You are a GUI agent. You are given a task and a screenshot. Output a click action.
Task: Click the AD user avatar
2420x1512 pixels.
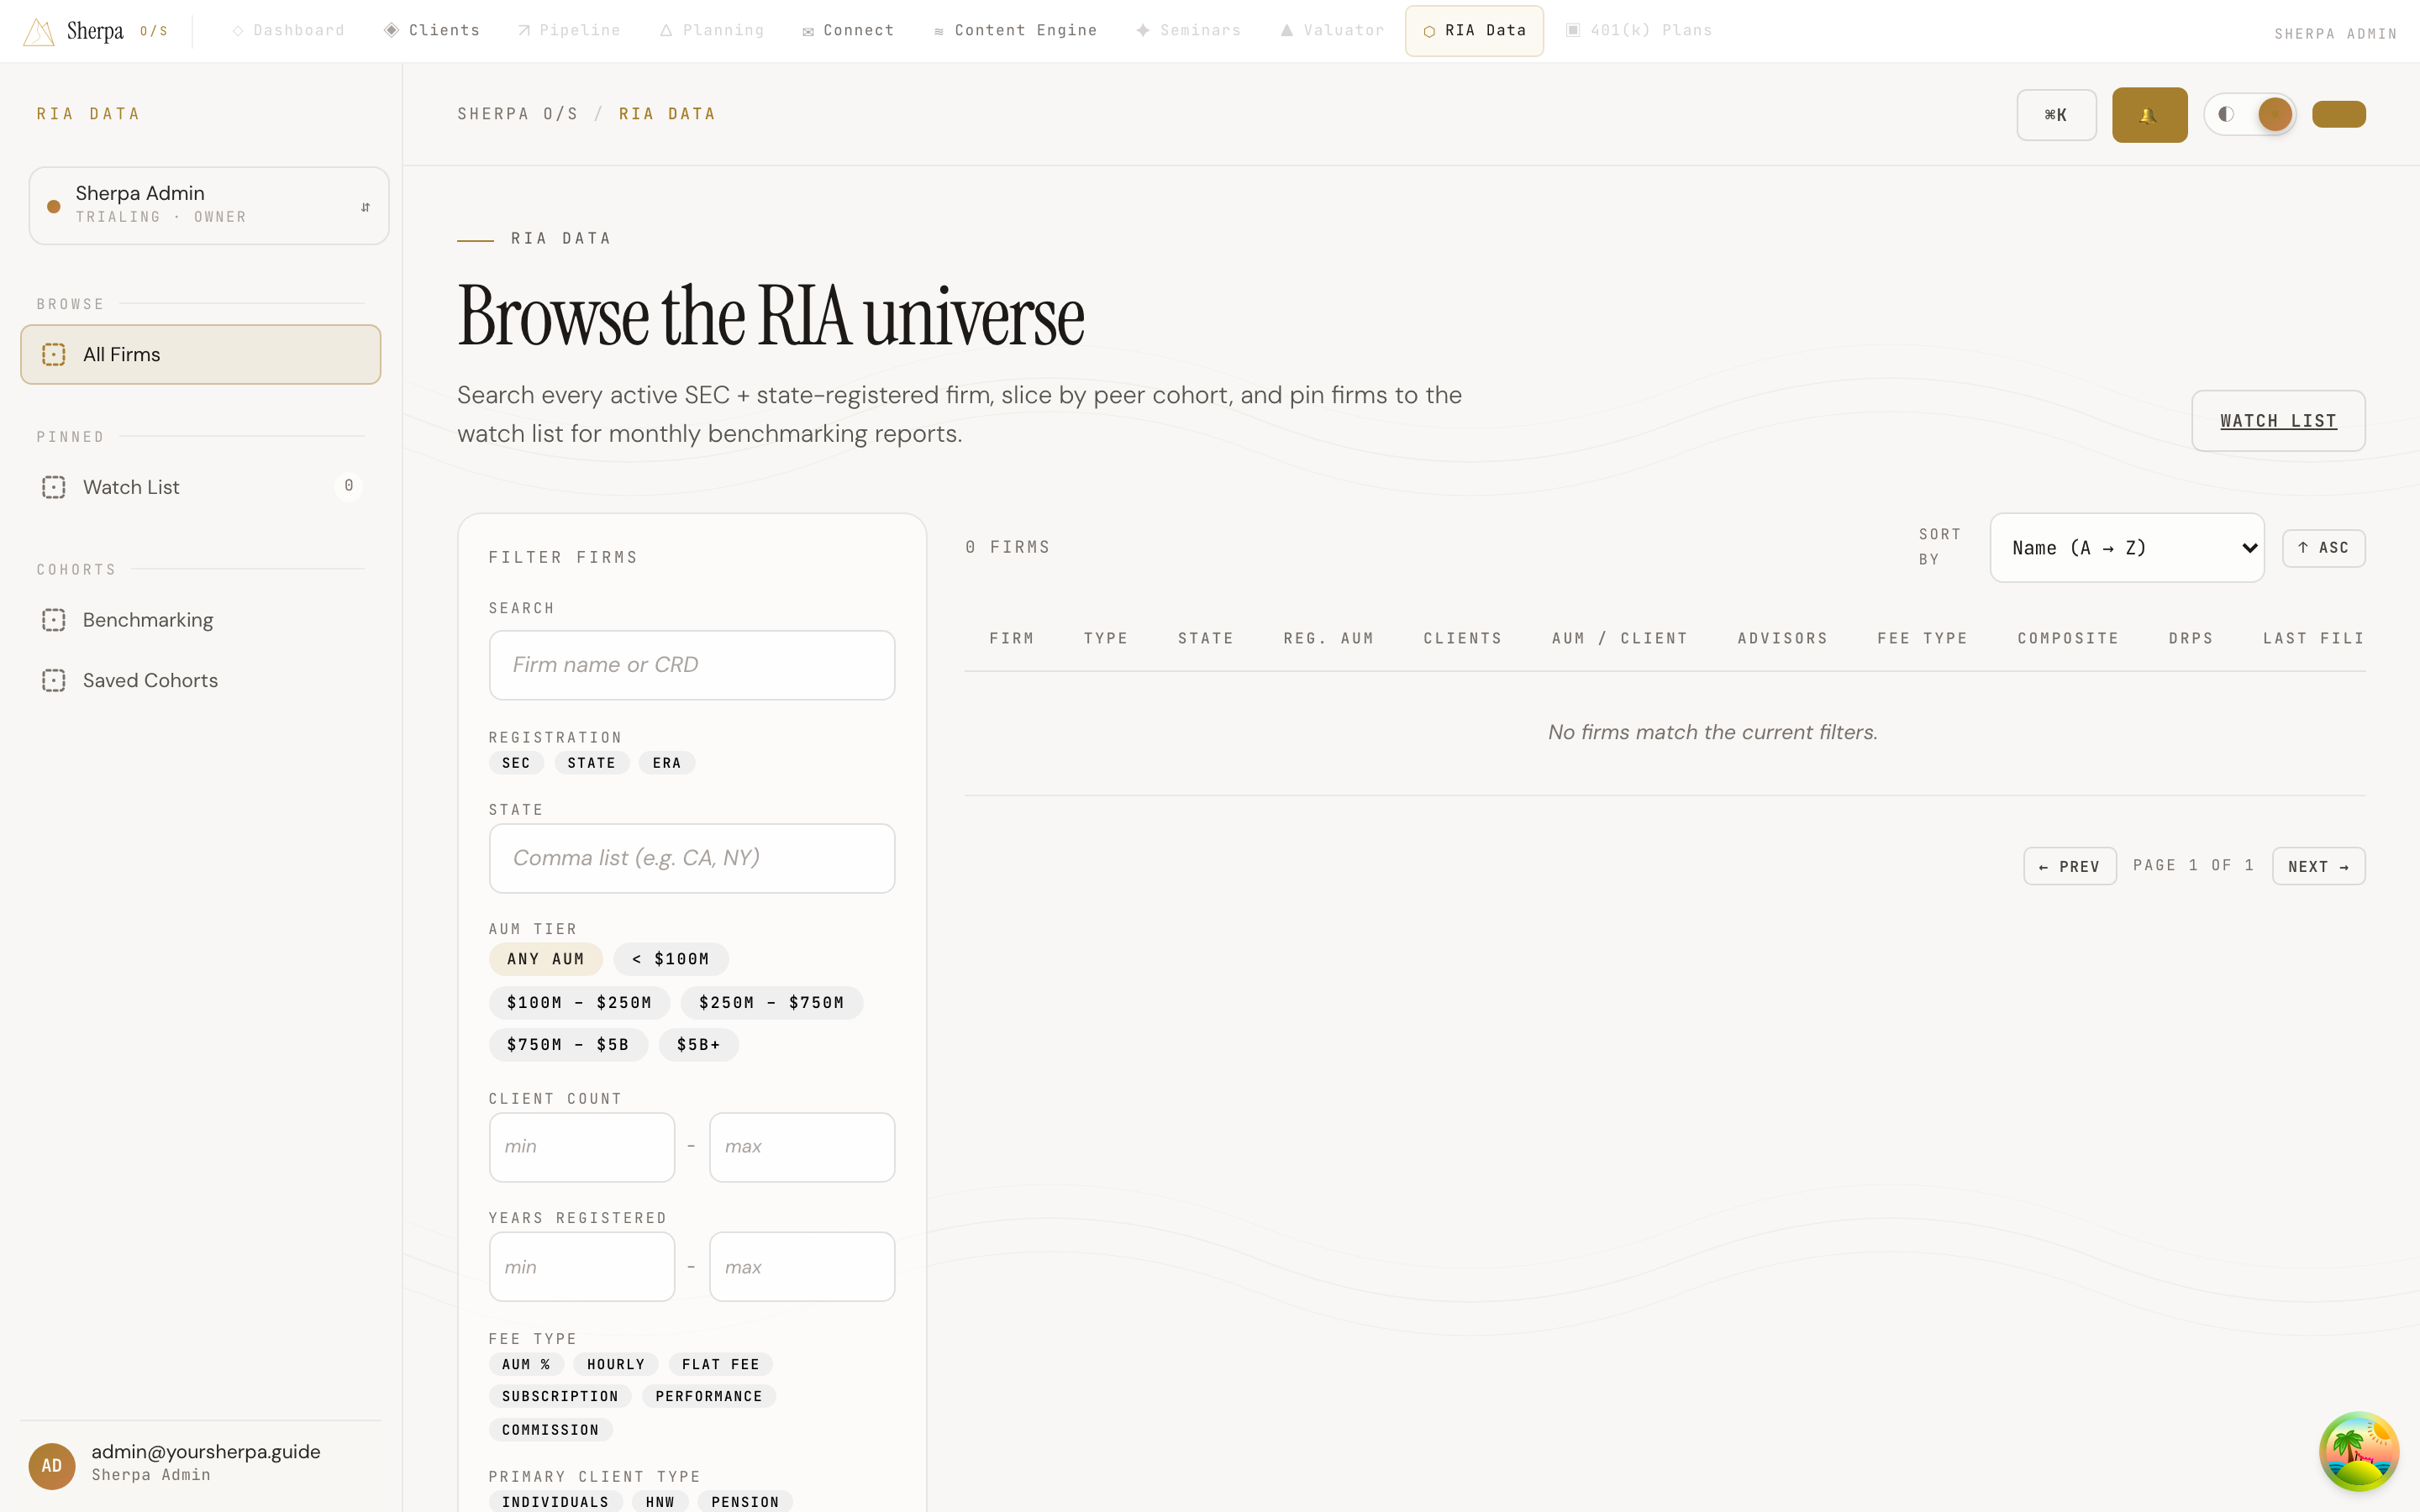click(52, 1465)
